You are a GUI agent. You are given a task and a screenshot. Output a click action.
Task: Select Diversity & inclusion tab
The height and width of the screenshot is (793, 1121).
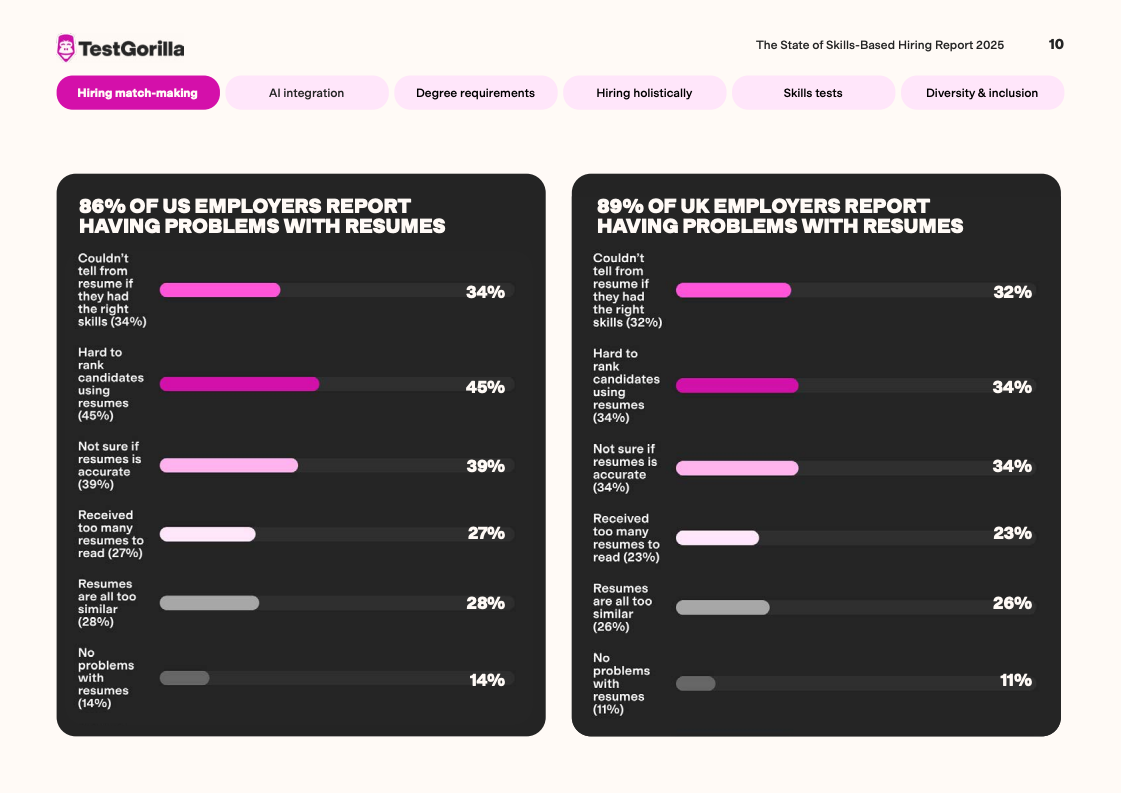[x=981, y=93]
